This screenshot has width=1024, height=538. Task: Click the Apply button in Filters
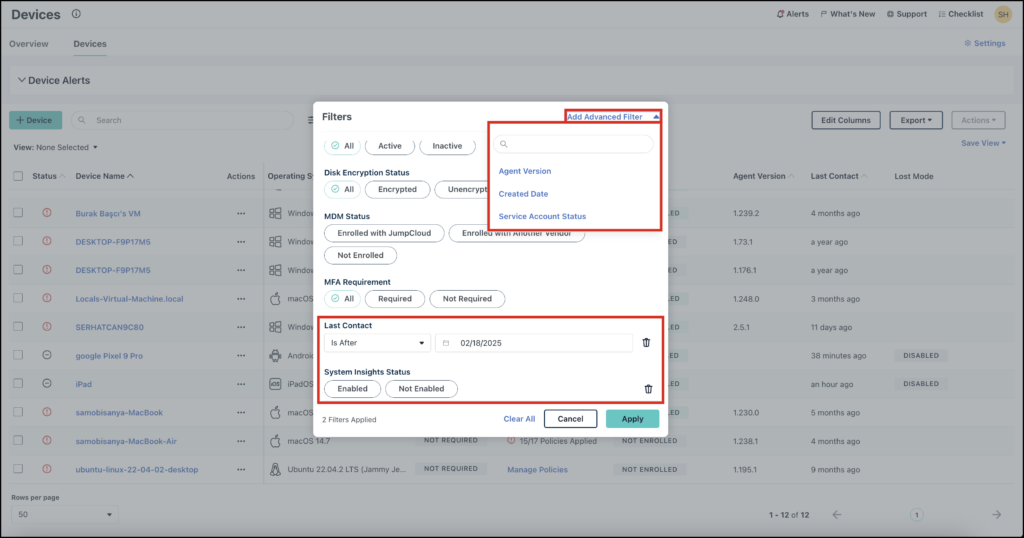click(x=632, y=419)
